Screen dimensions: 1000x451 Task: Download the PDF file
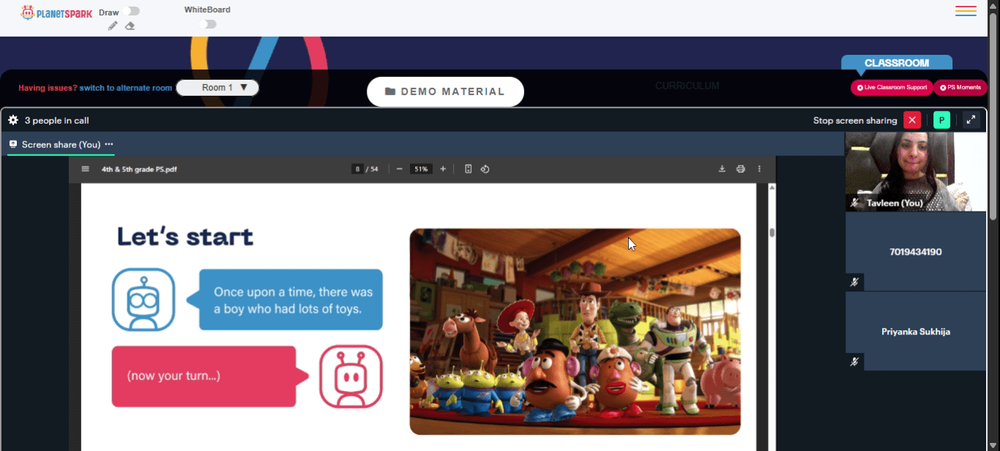point(722,169)
